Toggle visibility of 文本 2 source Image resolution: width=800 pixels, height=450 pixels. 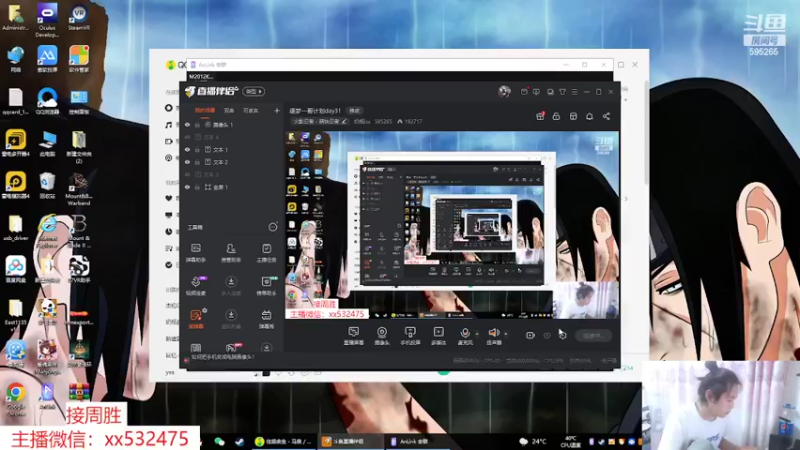point(187,162)
